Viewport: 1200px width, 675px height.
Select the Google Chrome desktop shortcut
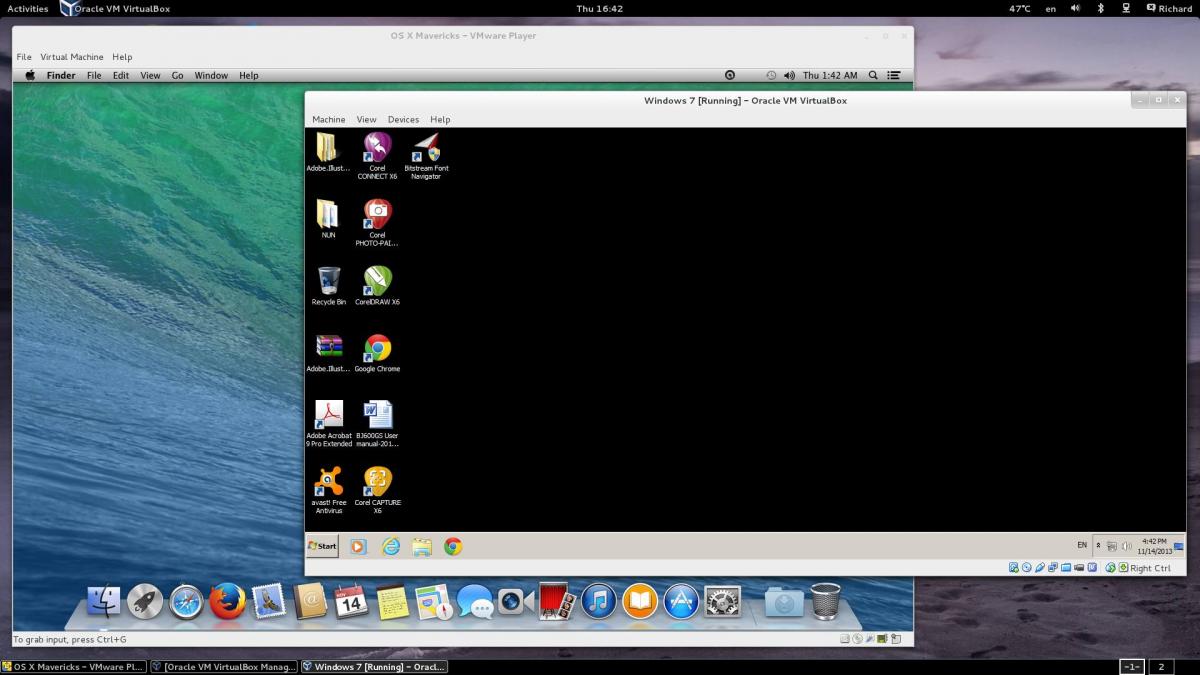coord(377,353)
